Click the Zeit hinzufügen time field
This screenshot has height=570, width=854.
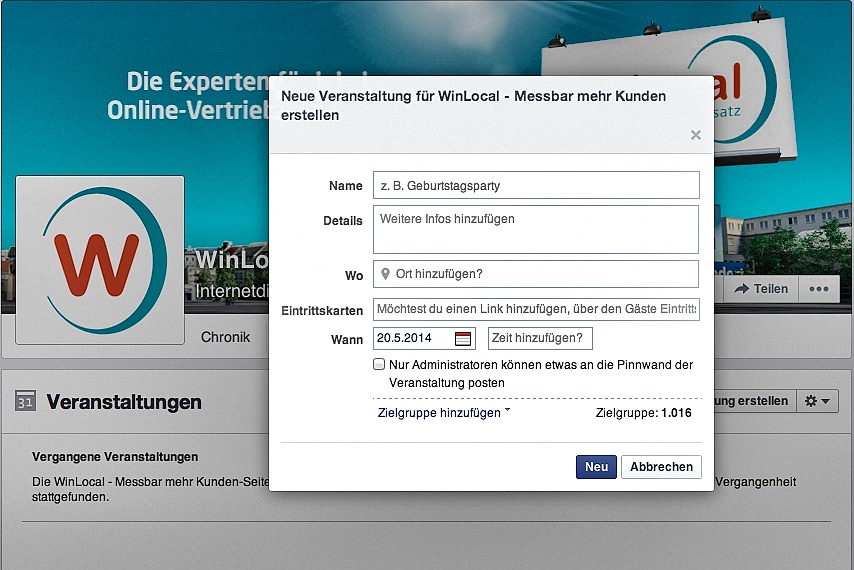(540, 338)
